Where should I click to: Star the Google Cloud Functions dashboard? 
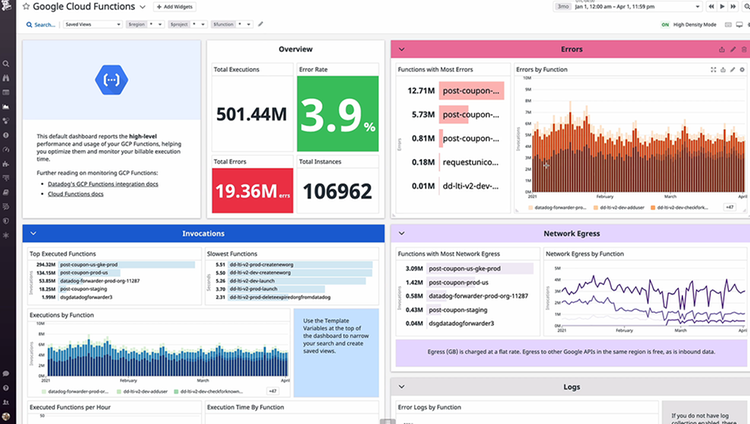[26, 7]
